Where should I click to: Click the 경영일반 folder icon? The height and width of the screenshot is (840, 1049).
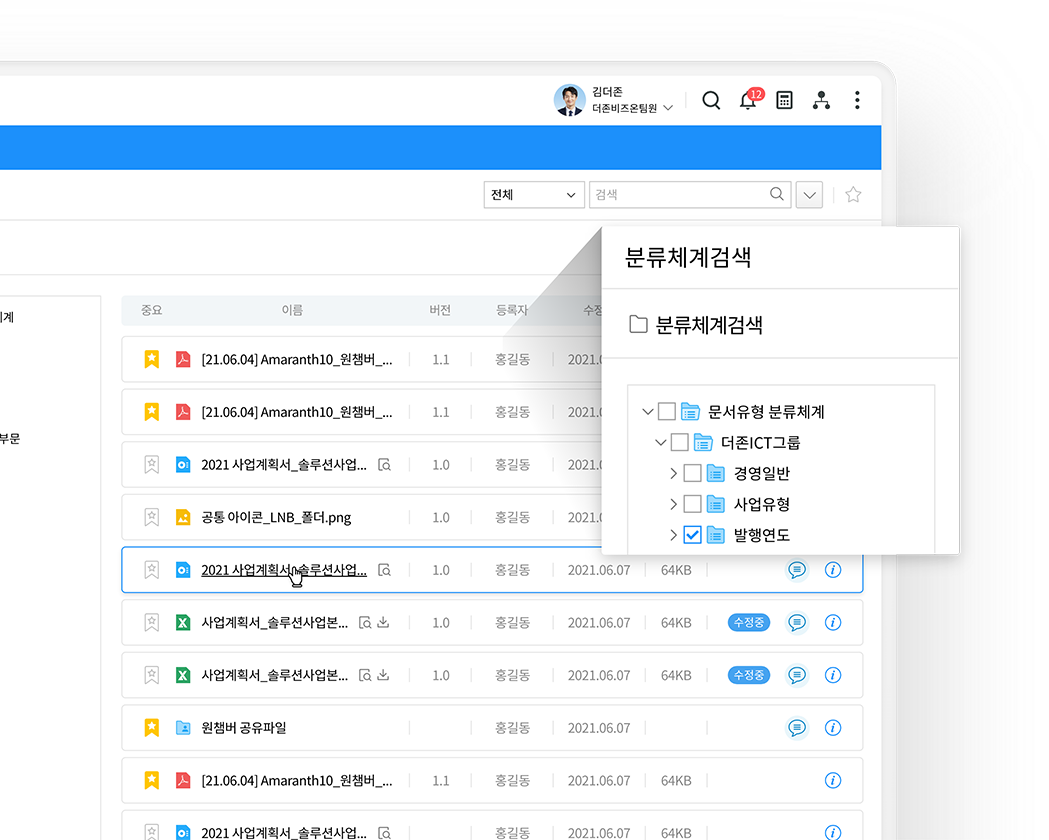[716, 474]
